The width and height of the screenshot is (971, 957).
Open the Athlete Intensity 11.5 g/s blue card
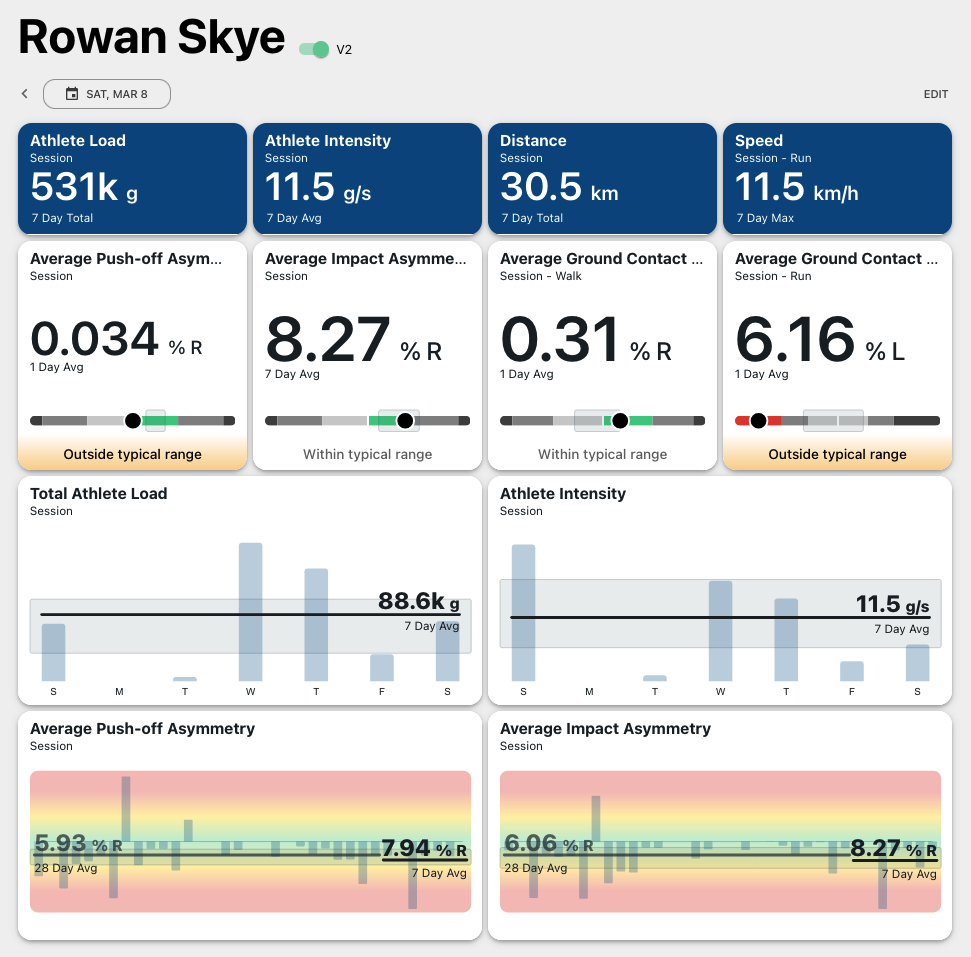coord(367,178)
